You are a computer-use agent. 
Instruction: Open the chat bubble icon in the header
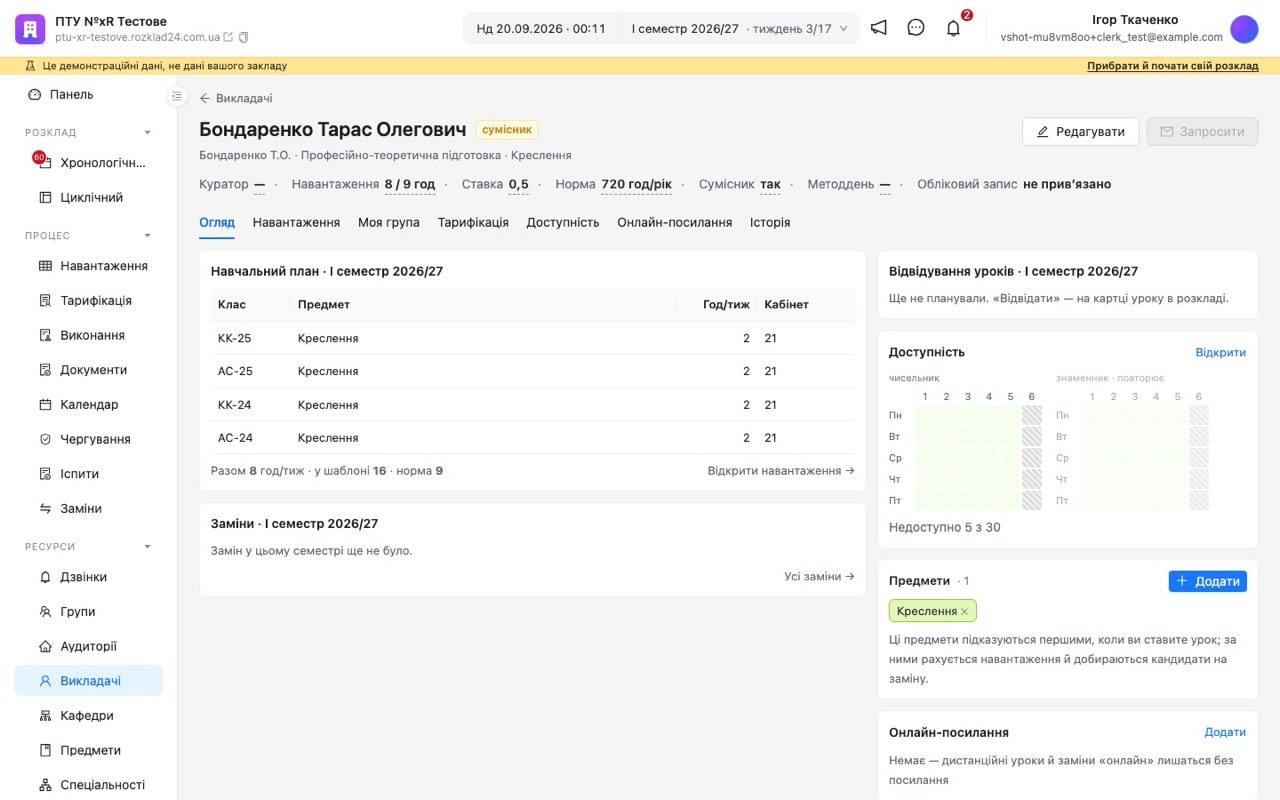[916, 28]
